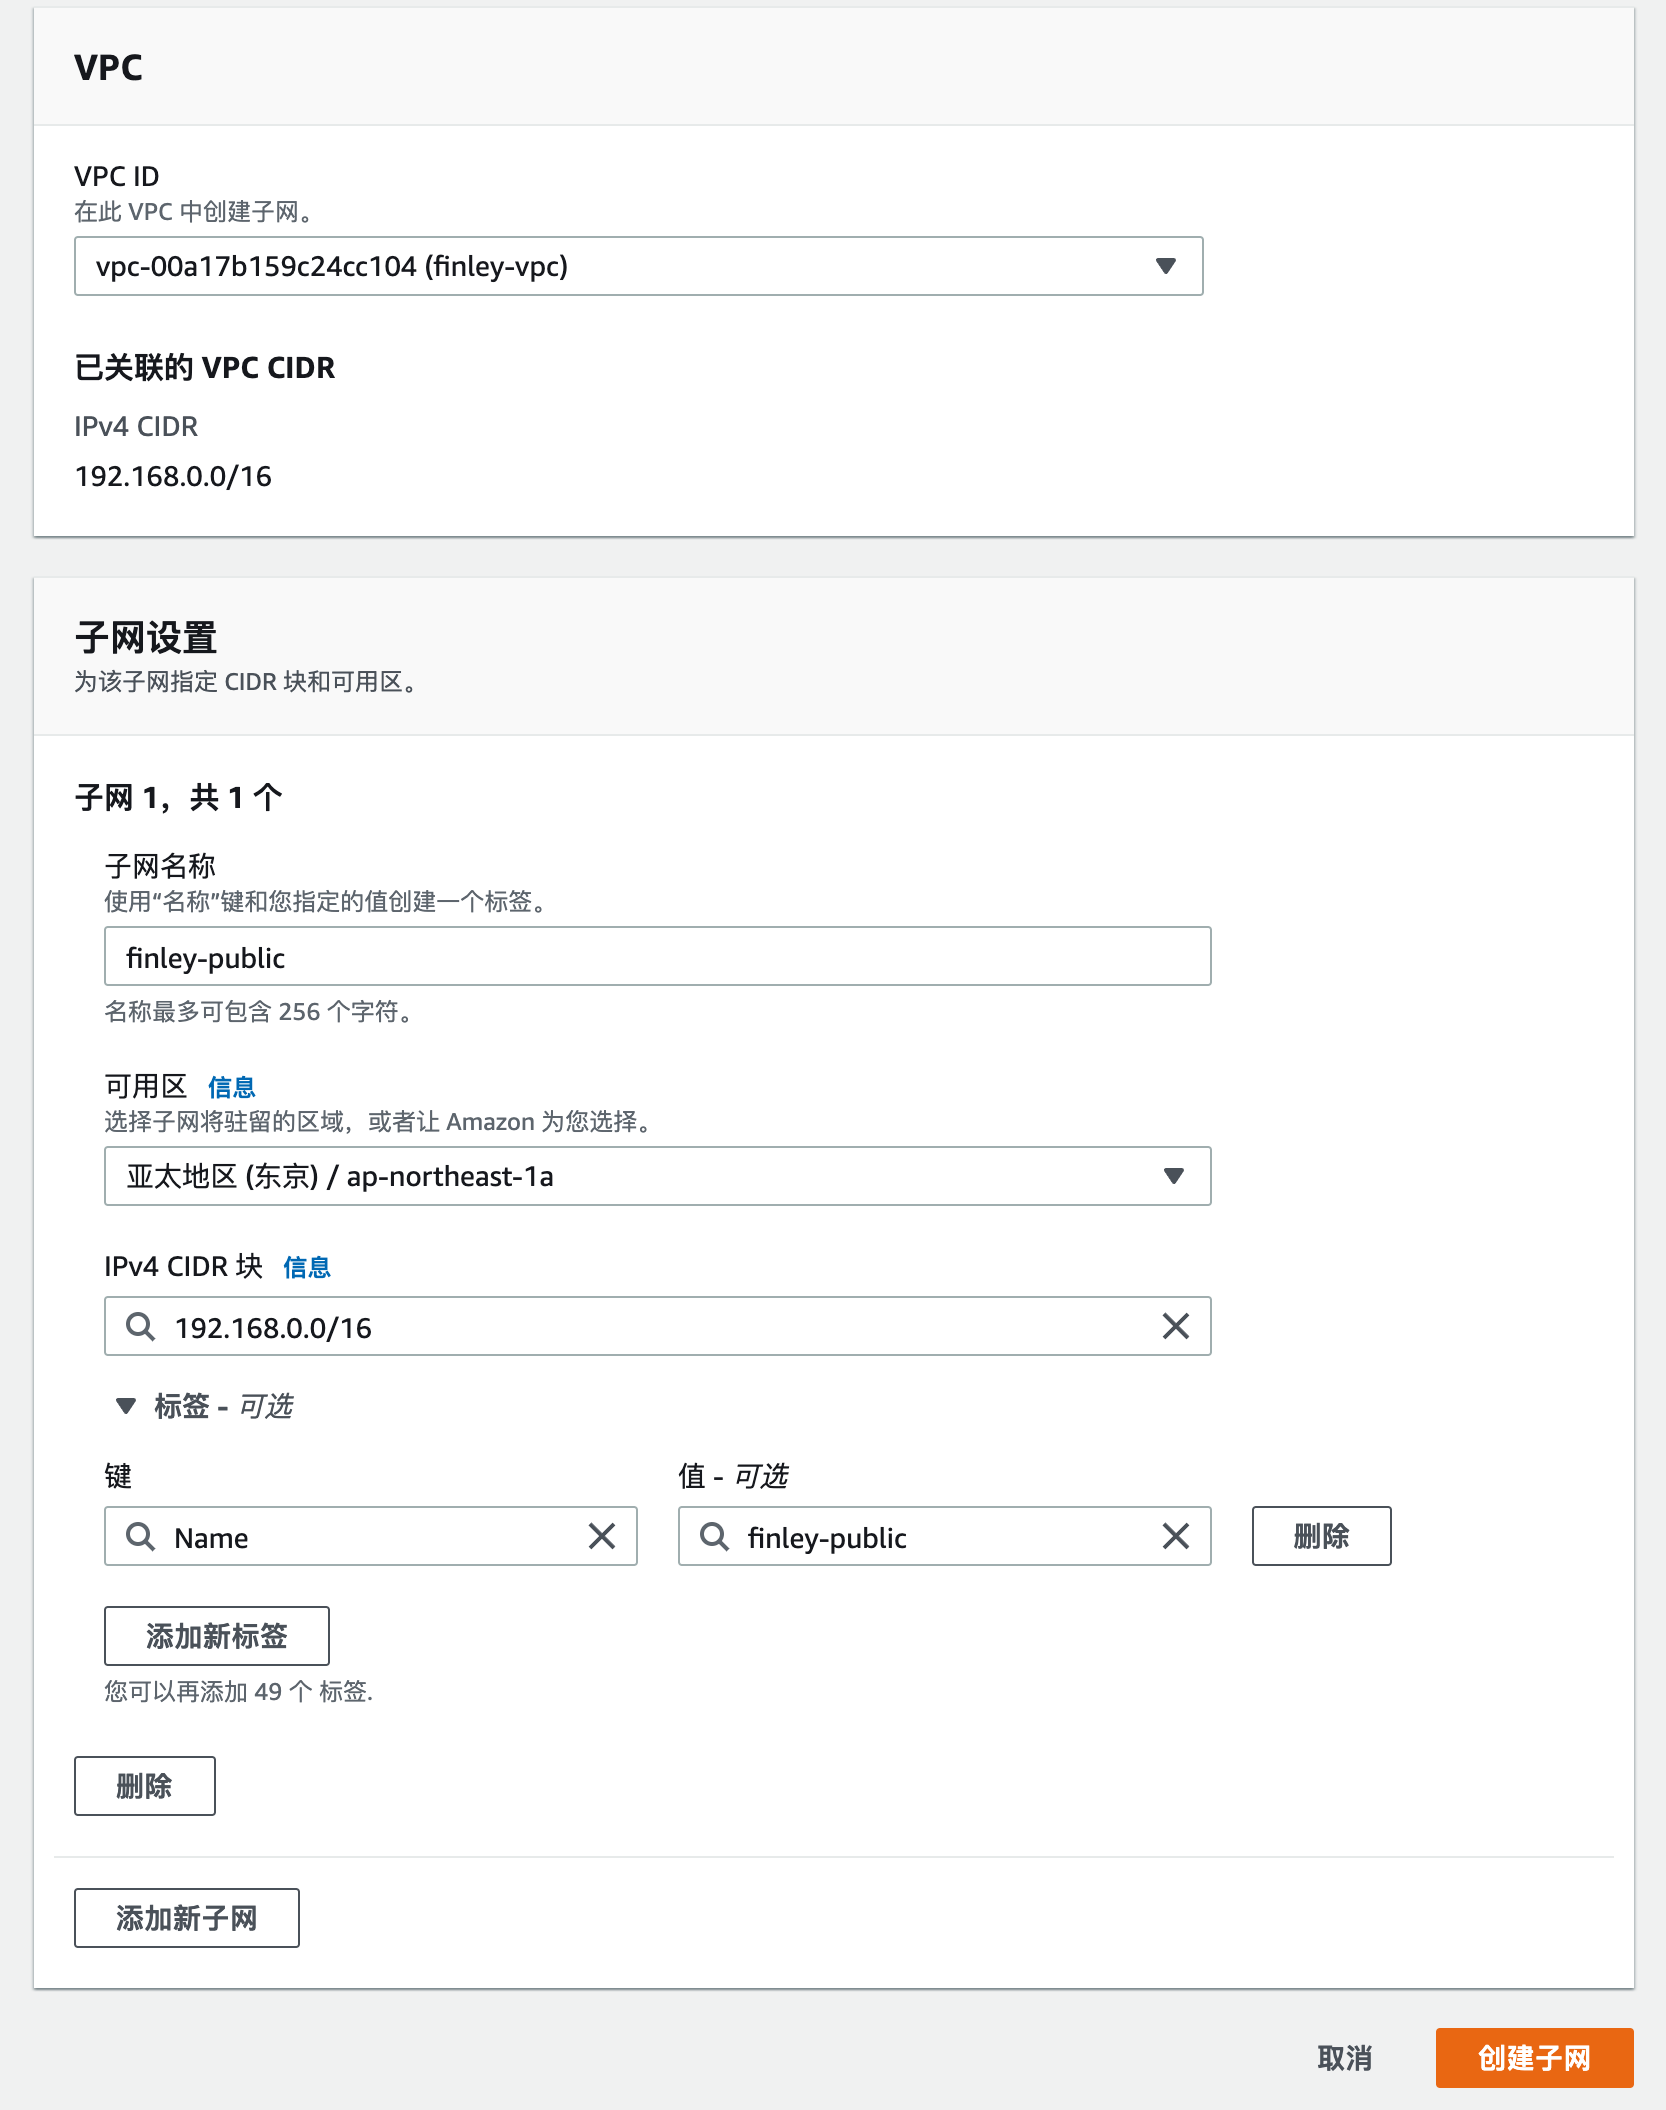Click the magnifier icon in the 值 field
The height and width of the screenshot is (2110, 1666).
[714, 1537]
